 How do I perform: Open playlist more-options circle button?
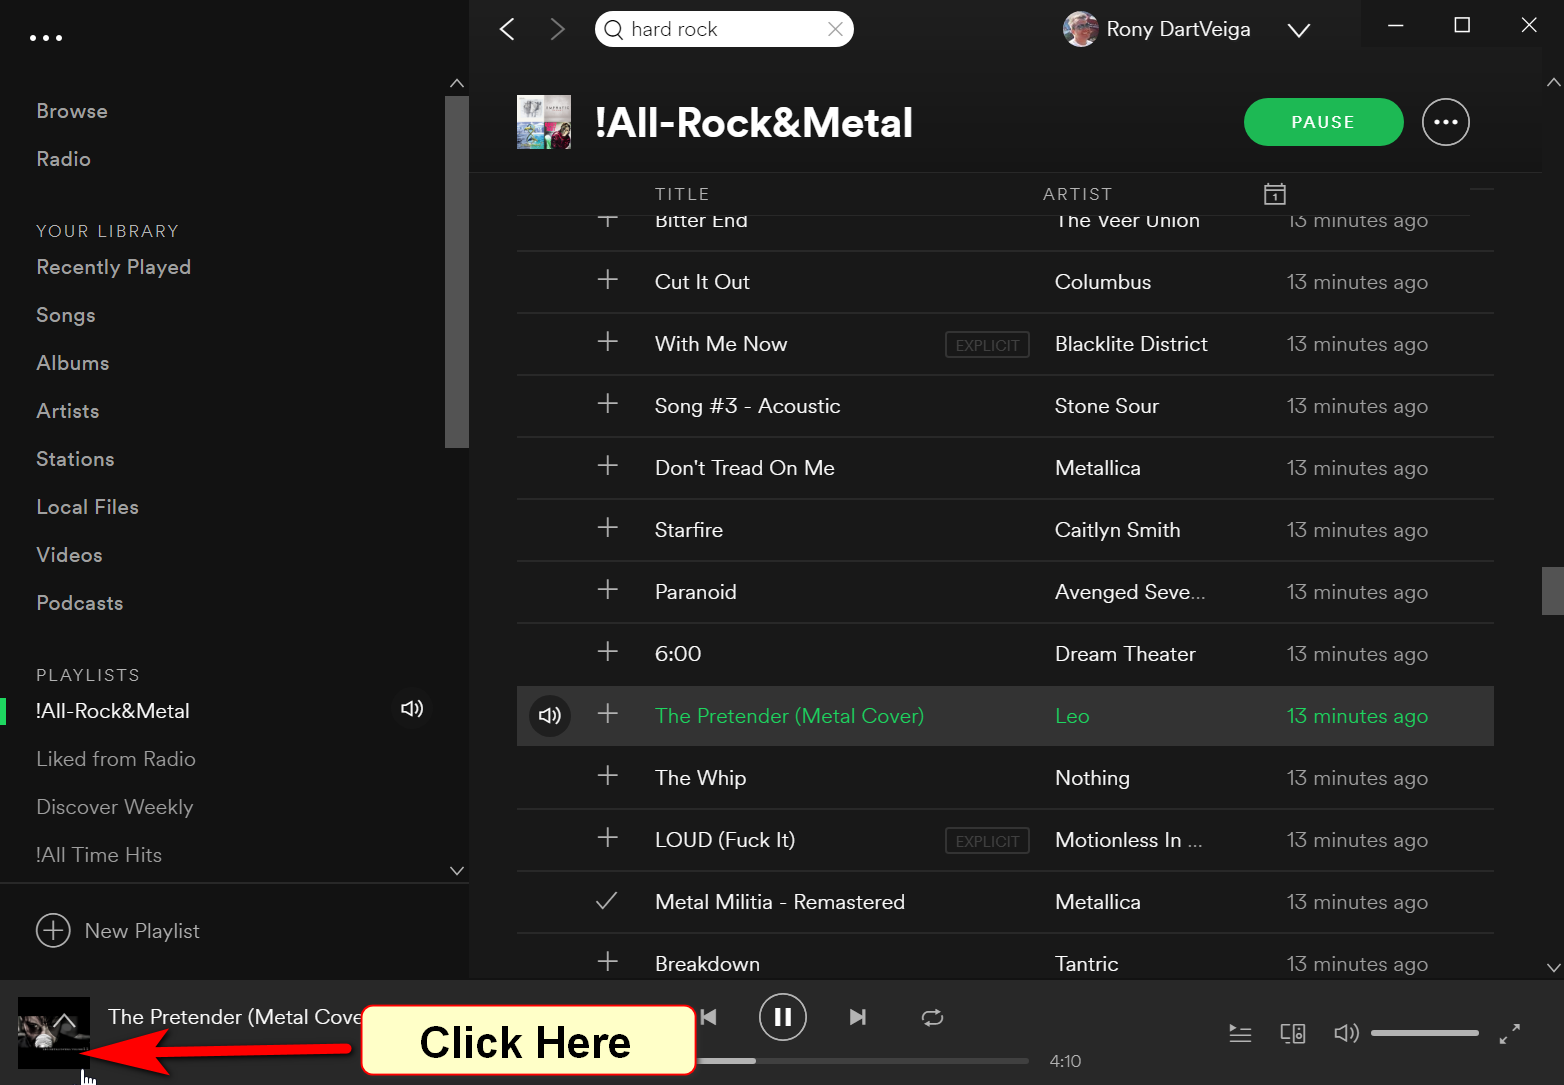[x=1446, y=122]
